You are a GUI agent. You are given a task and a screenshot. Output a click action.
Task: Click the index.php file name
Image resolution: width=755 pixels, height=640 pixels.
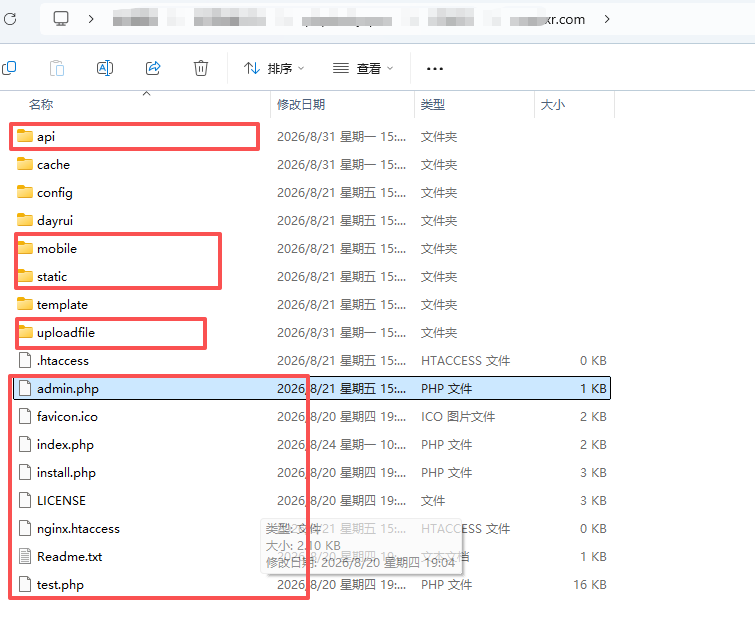click(65, 445)
